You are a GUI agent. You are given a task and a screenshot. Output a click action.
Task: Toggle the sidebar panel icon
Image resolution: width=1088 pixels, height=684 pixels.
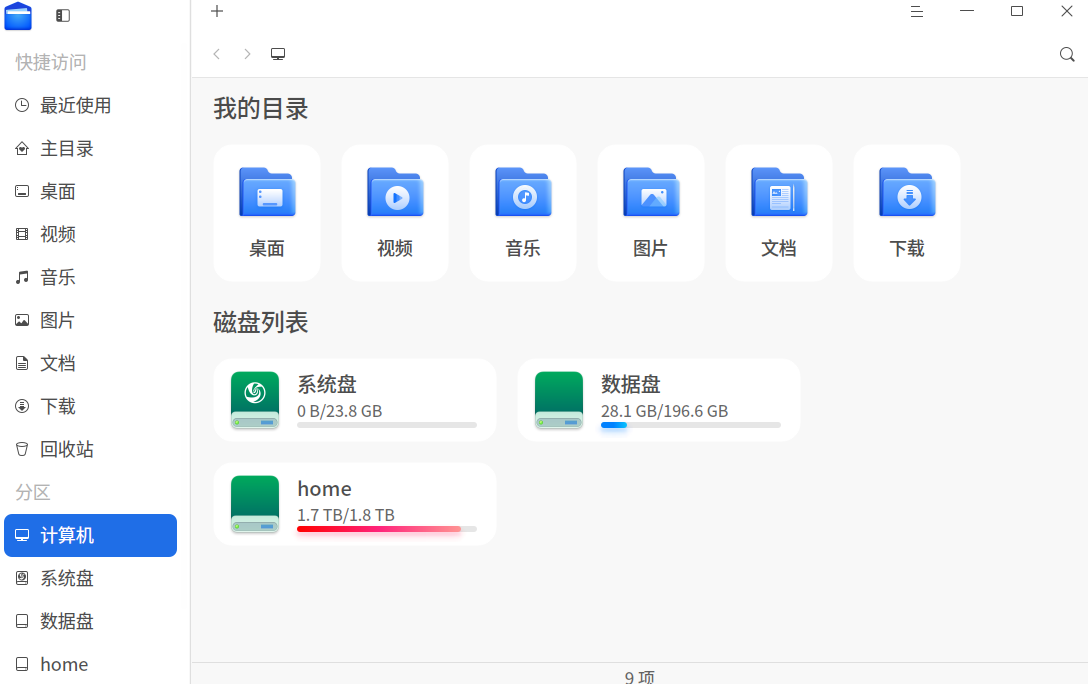[x=62, y=15]
